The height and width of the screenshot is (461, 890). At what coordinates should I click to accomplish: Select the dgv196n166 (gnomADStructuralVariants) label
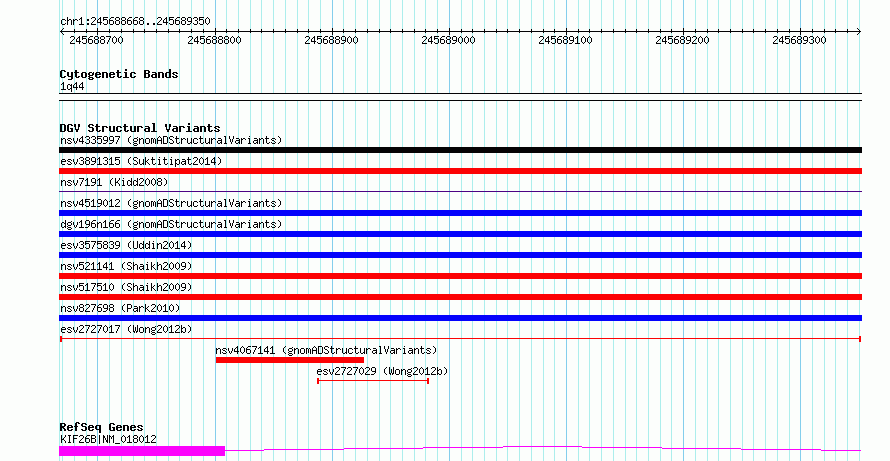click(x=171, y=224)
